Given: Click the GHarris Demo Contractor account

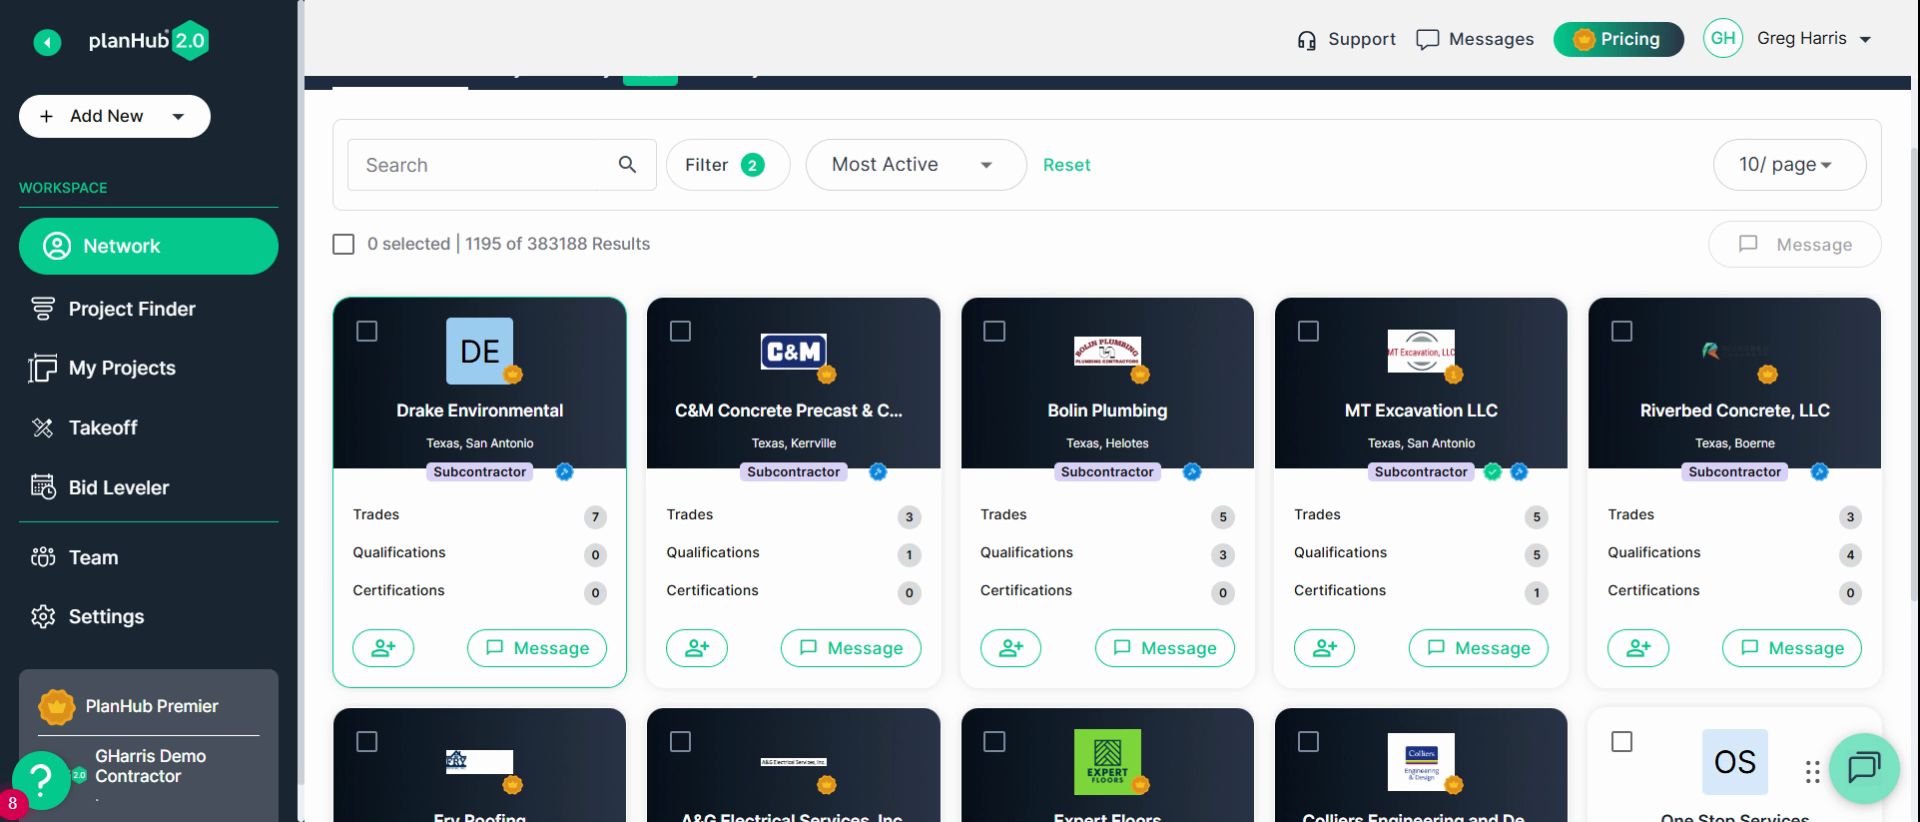Looking at the screenshot, I should coord(150,767).
